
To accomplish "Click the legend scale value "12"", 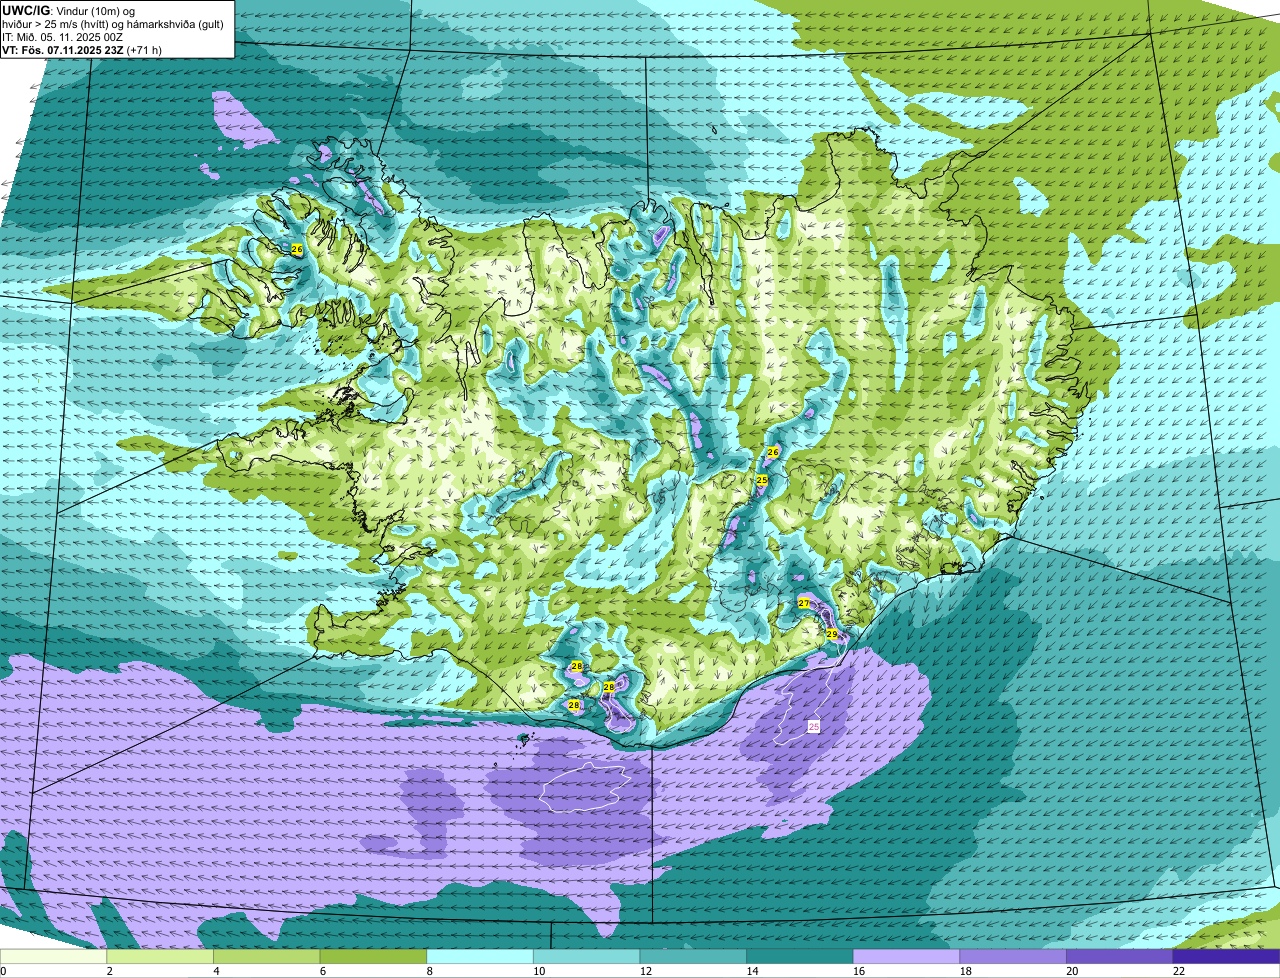I will tap(645, 971).
